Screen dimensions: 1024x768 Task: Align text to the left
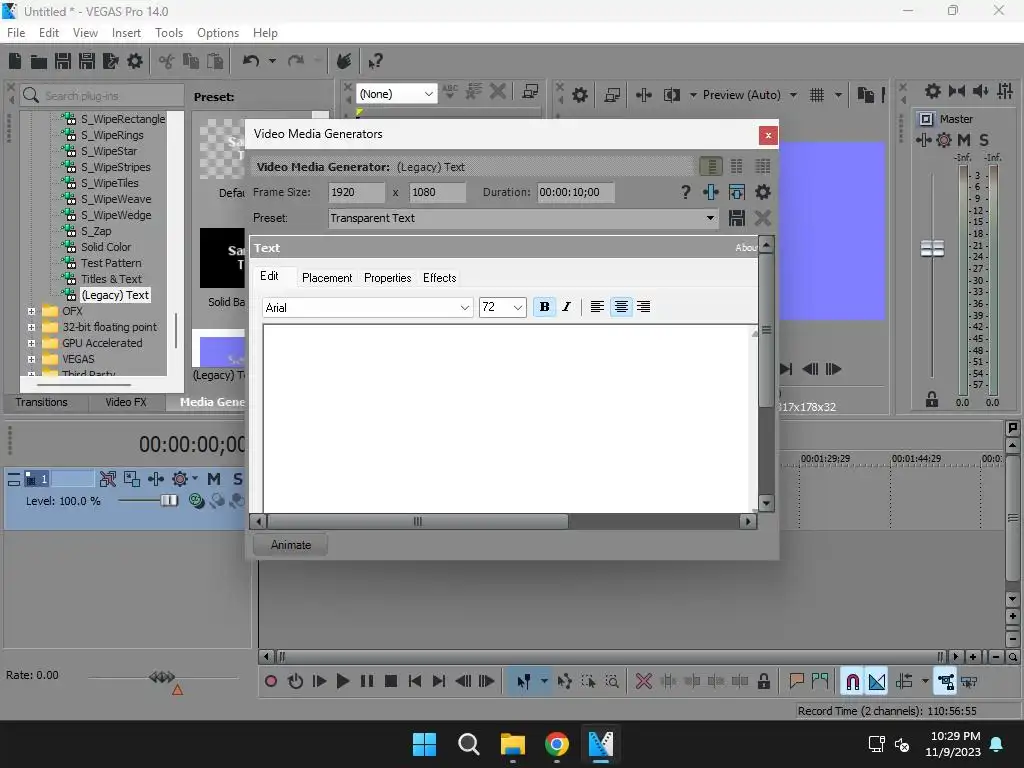(597, 307)
